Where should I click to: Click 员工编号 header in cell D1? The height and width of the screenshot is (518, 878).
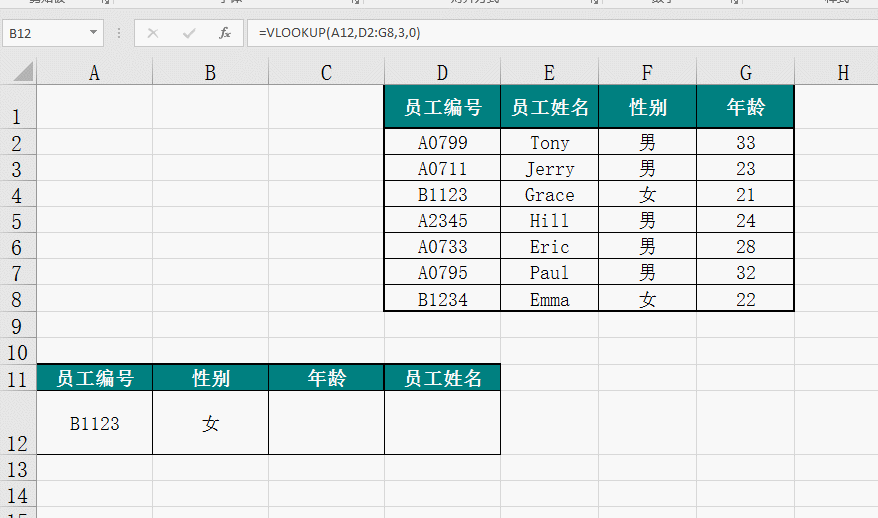(x=442, y=107)
